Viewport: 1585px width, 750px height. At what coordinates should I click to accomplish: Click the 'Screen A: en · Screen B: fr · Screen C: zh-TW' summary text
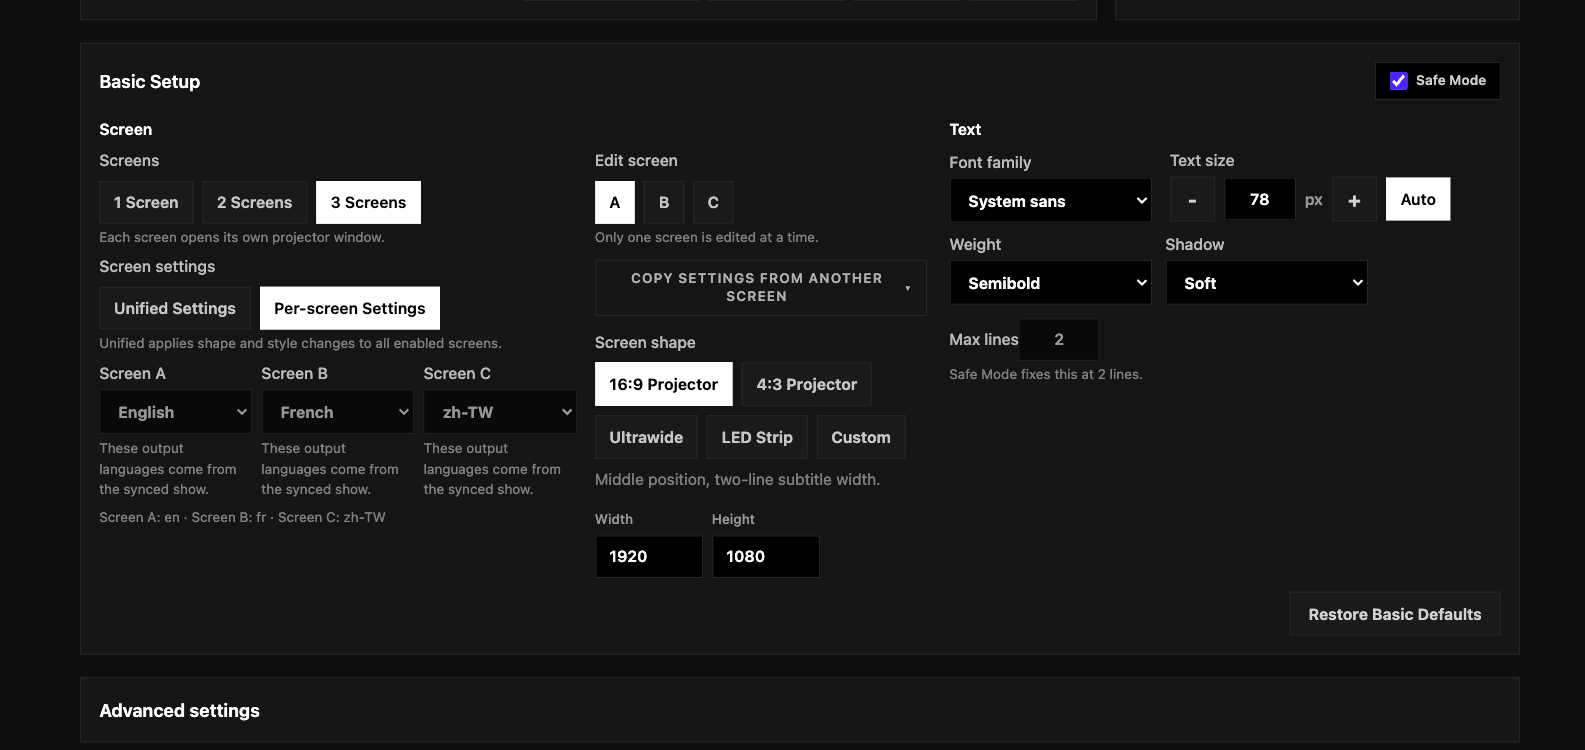click(x=242, y=517)
